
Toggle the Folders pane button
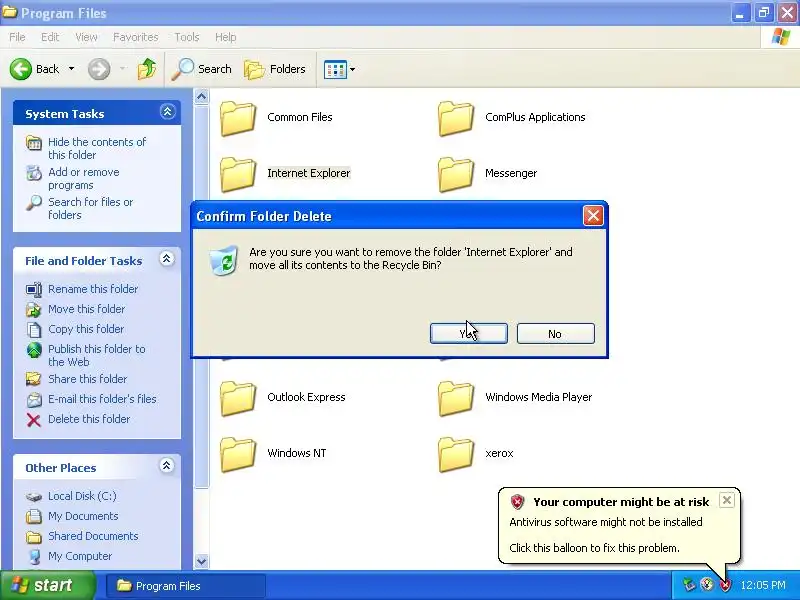[275, 69]
